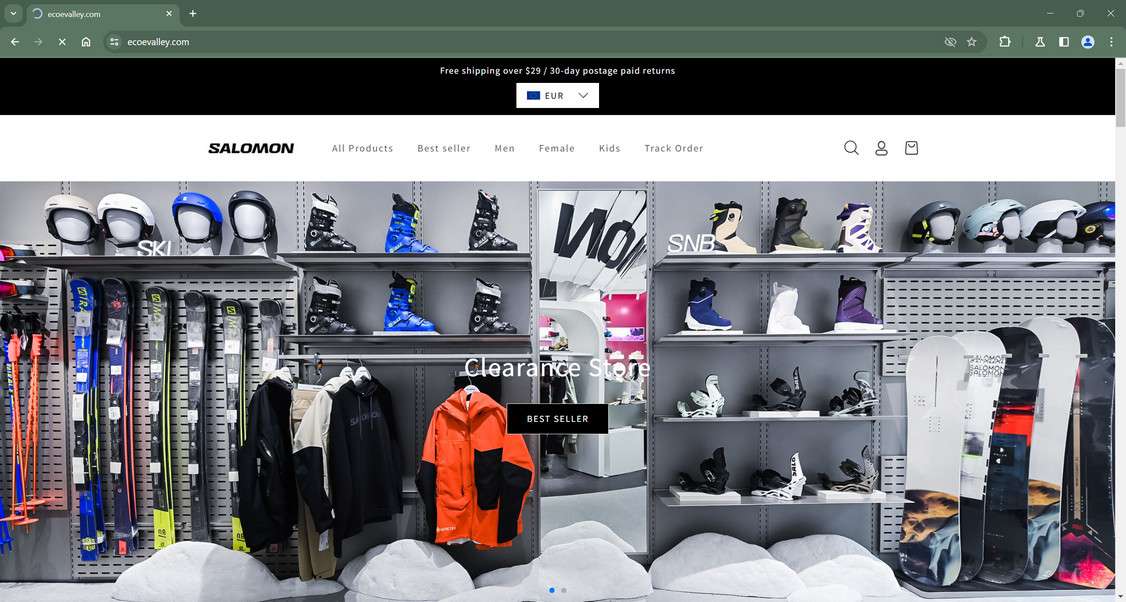This screenshot has width=1126, height=602.
Task: Toggle the browser side panel
Action: pos(1064,42)
